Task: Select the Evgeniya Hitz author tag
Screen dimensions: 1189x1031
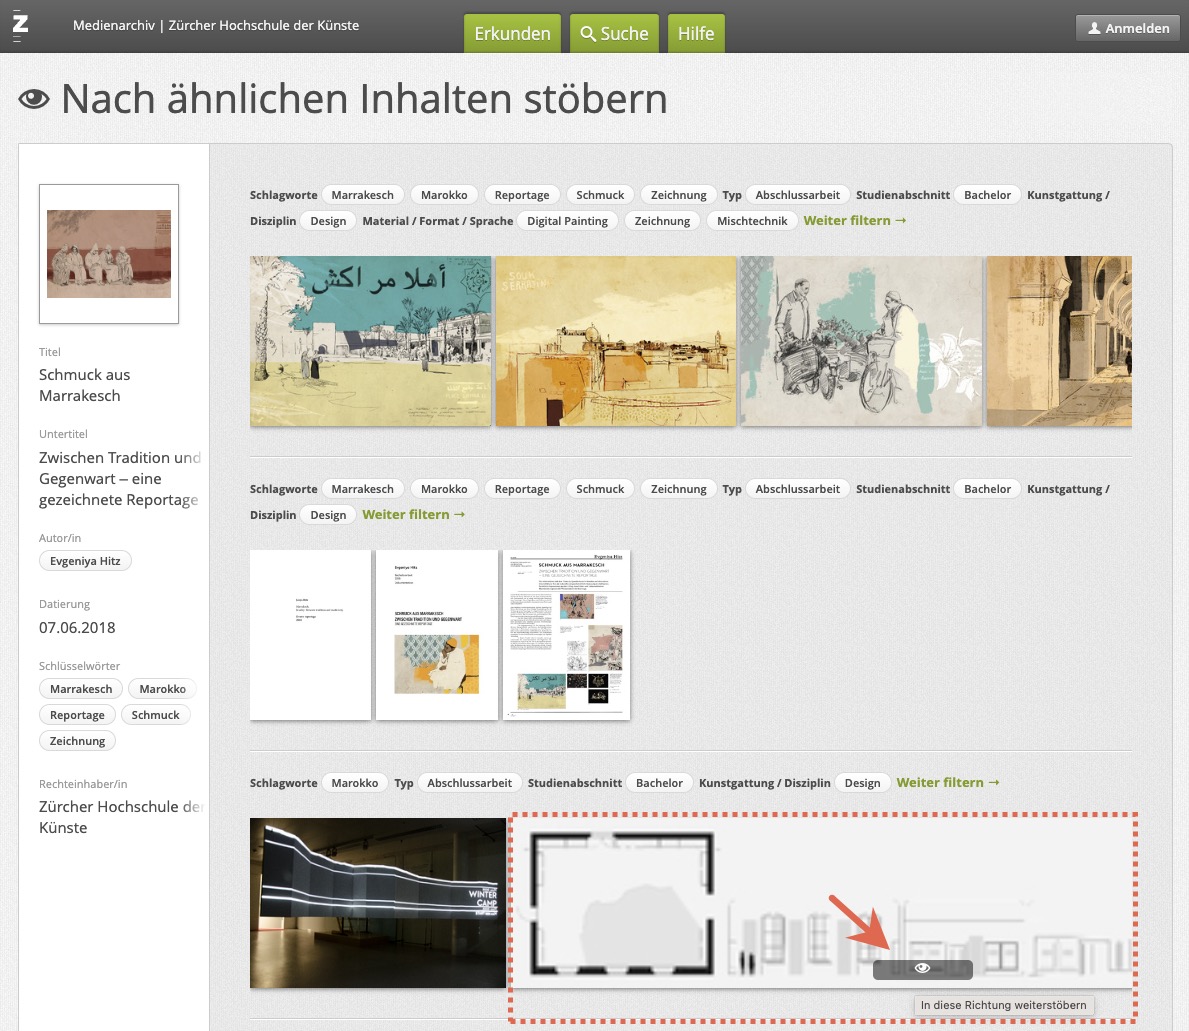Action: click(x=85, y=561)
